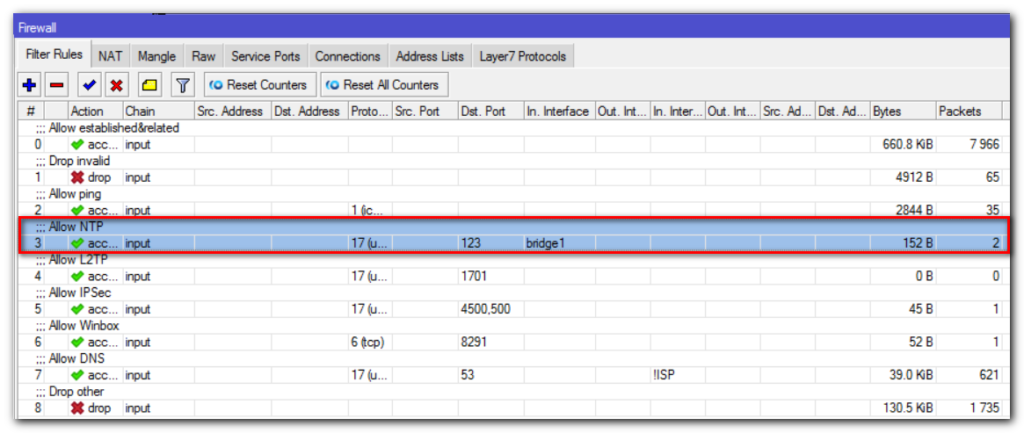This screenshot has height=433, width=1024.
Task: Click the blue checkmark enable icon
Action: (90, 86)
